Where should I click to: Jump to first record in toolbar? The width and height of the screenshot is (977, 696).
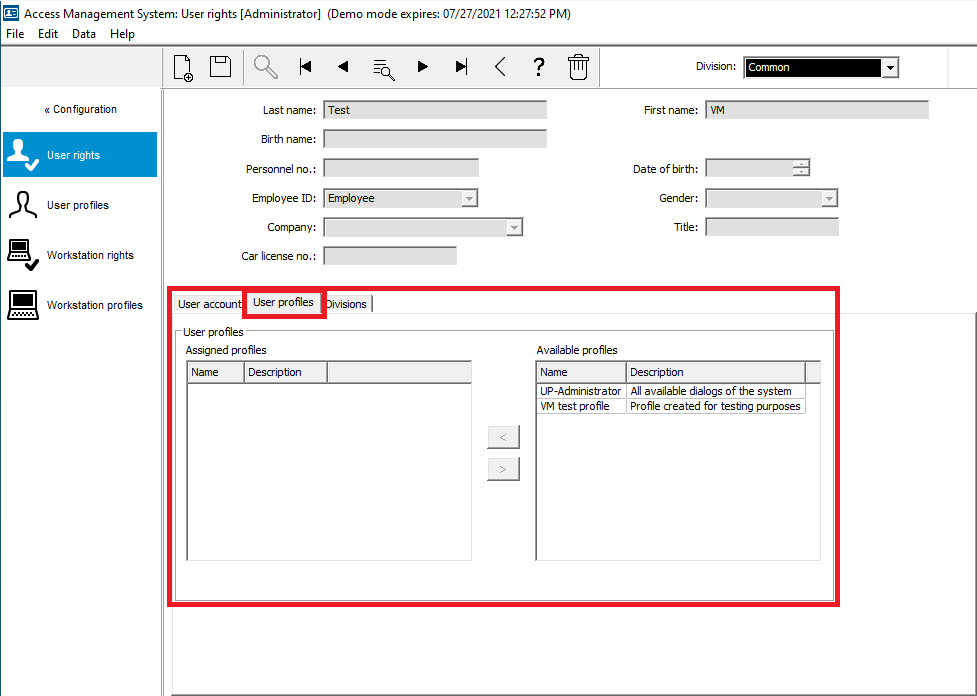[x=306, y=67]
